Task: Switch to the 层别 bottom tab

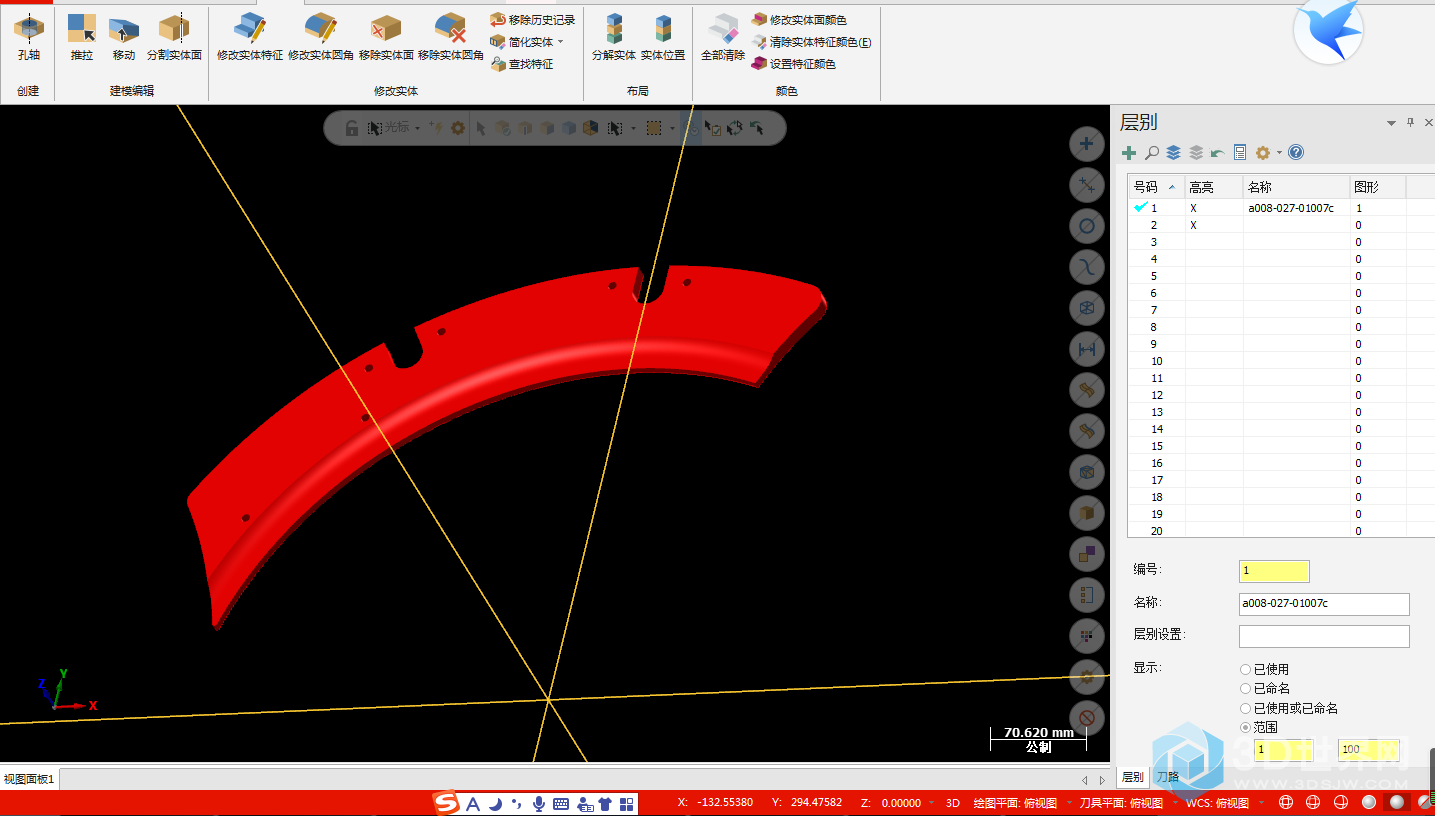Action: (1132, 777)
